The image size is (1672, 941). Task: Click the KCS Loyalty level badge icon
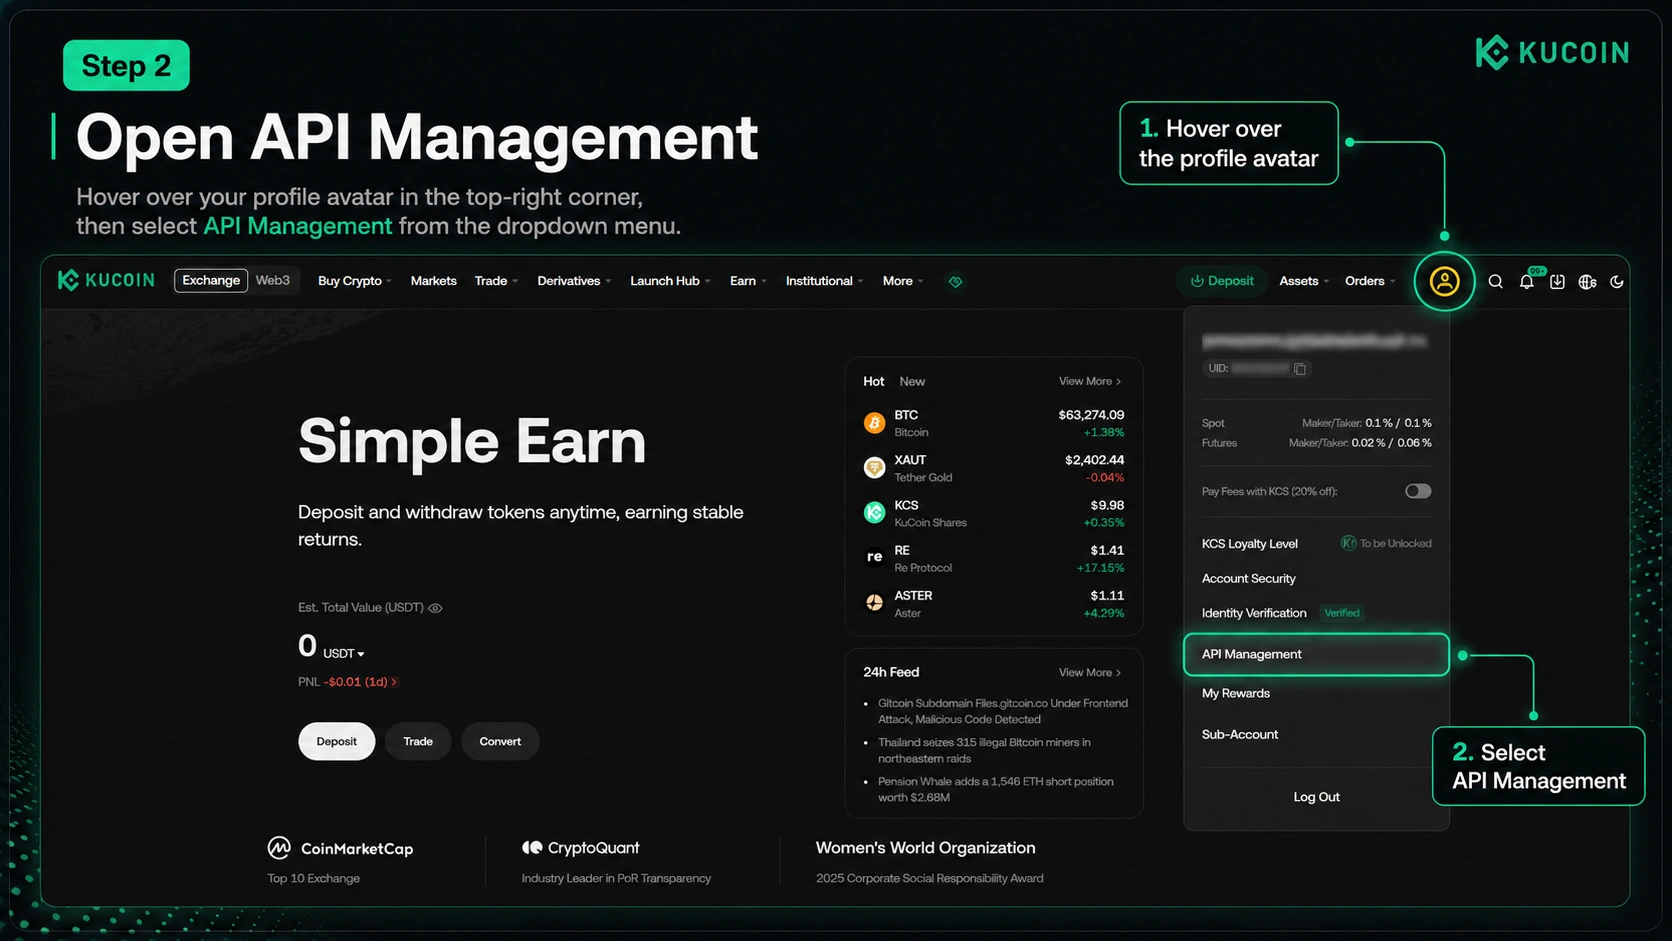point(1348,543)
